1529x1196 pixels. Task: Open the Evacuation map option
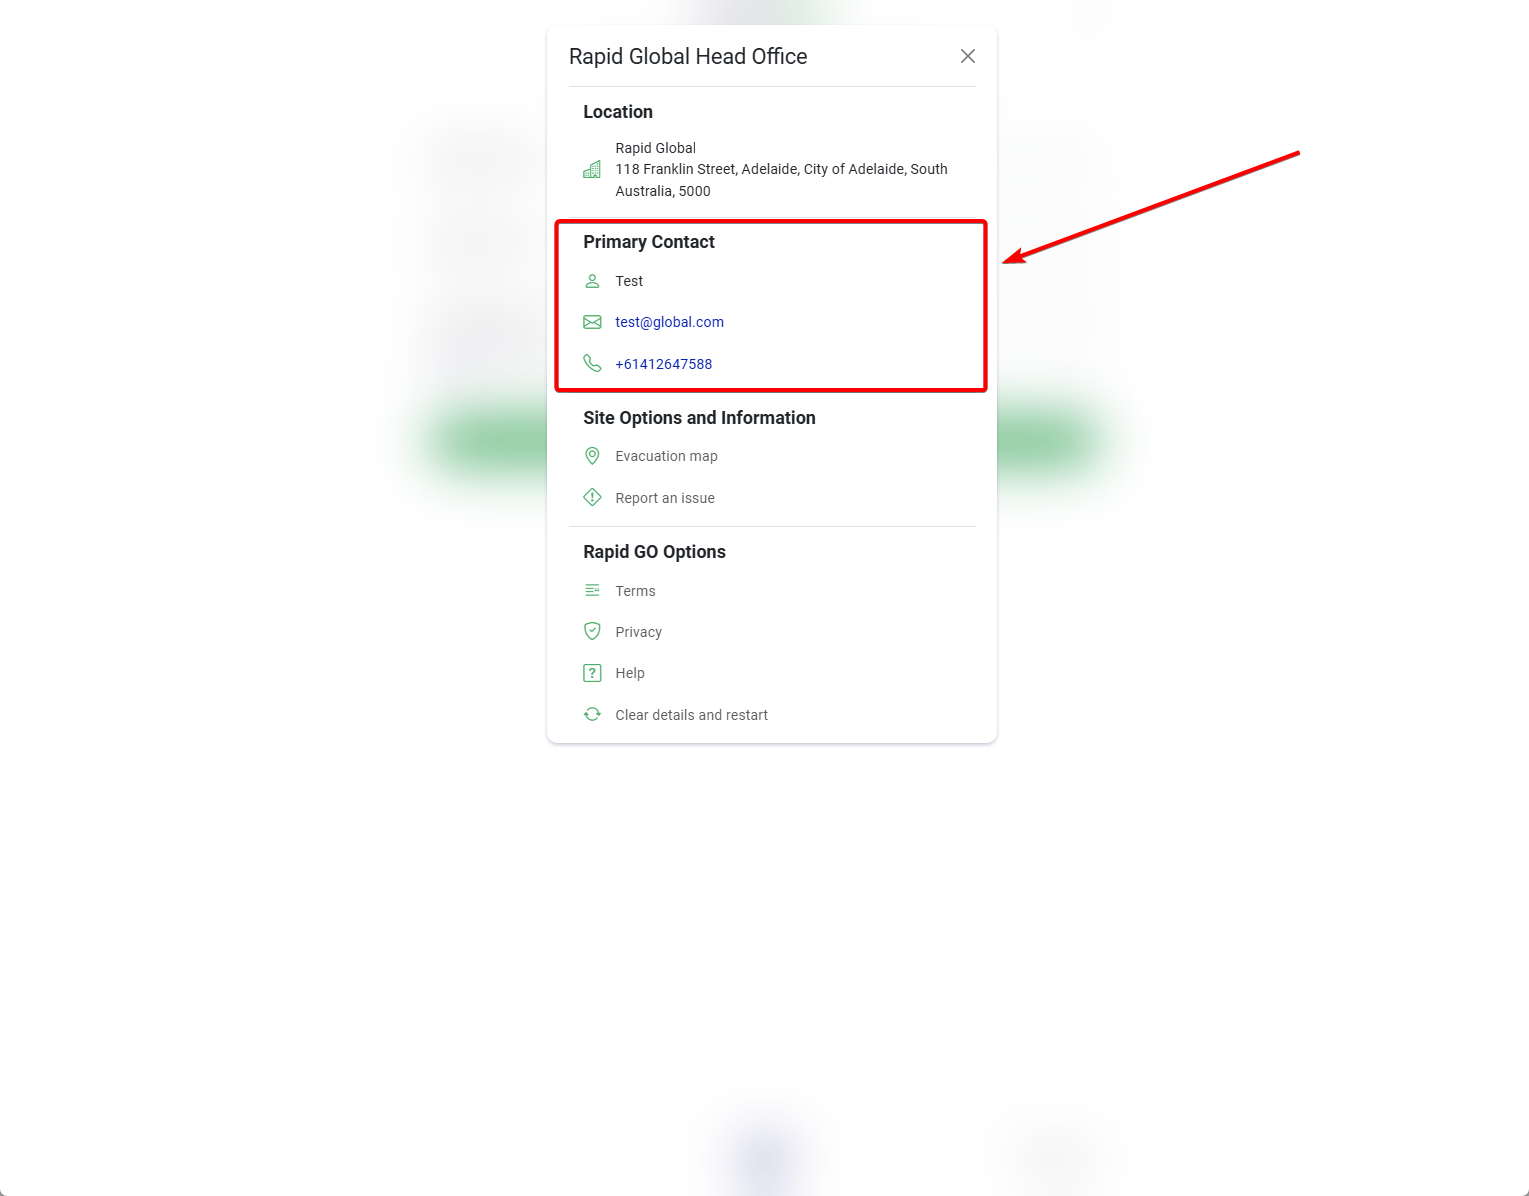click(666, 456)
